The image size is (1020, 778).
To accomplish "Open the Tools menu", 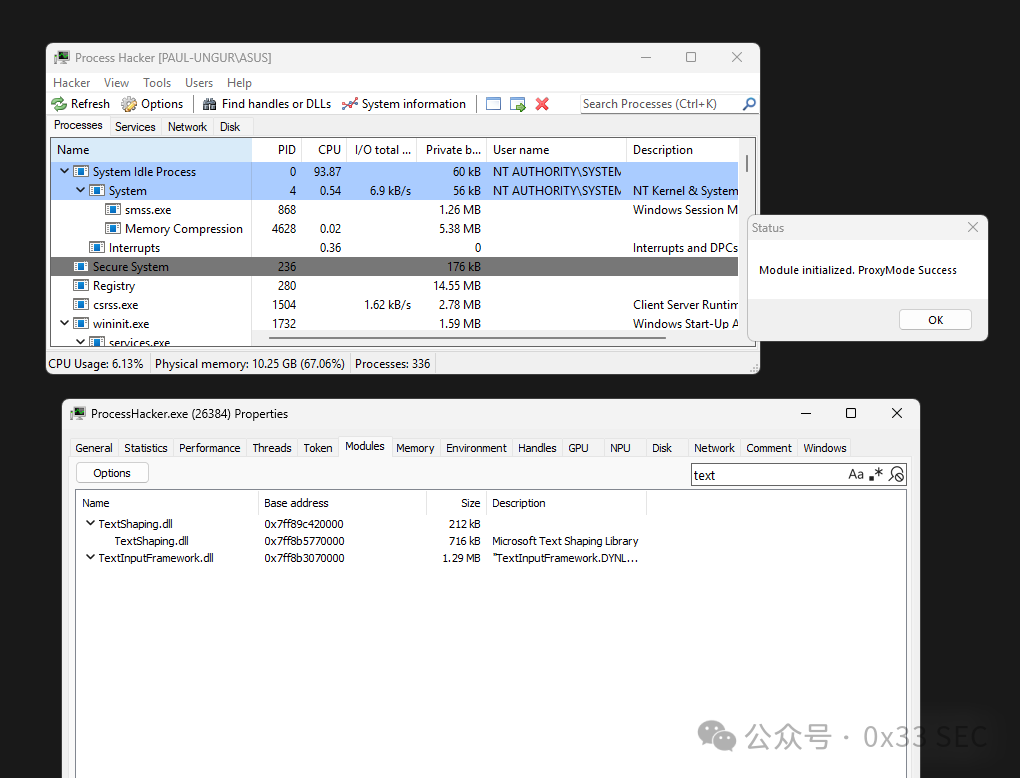I will tap(157, 83).
